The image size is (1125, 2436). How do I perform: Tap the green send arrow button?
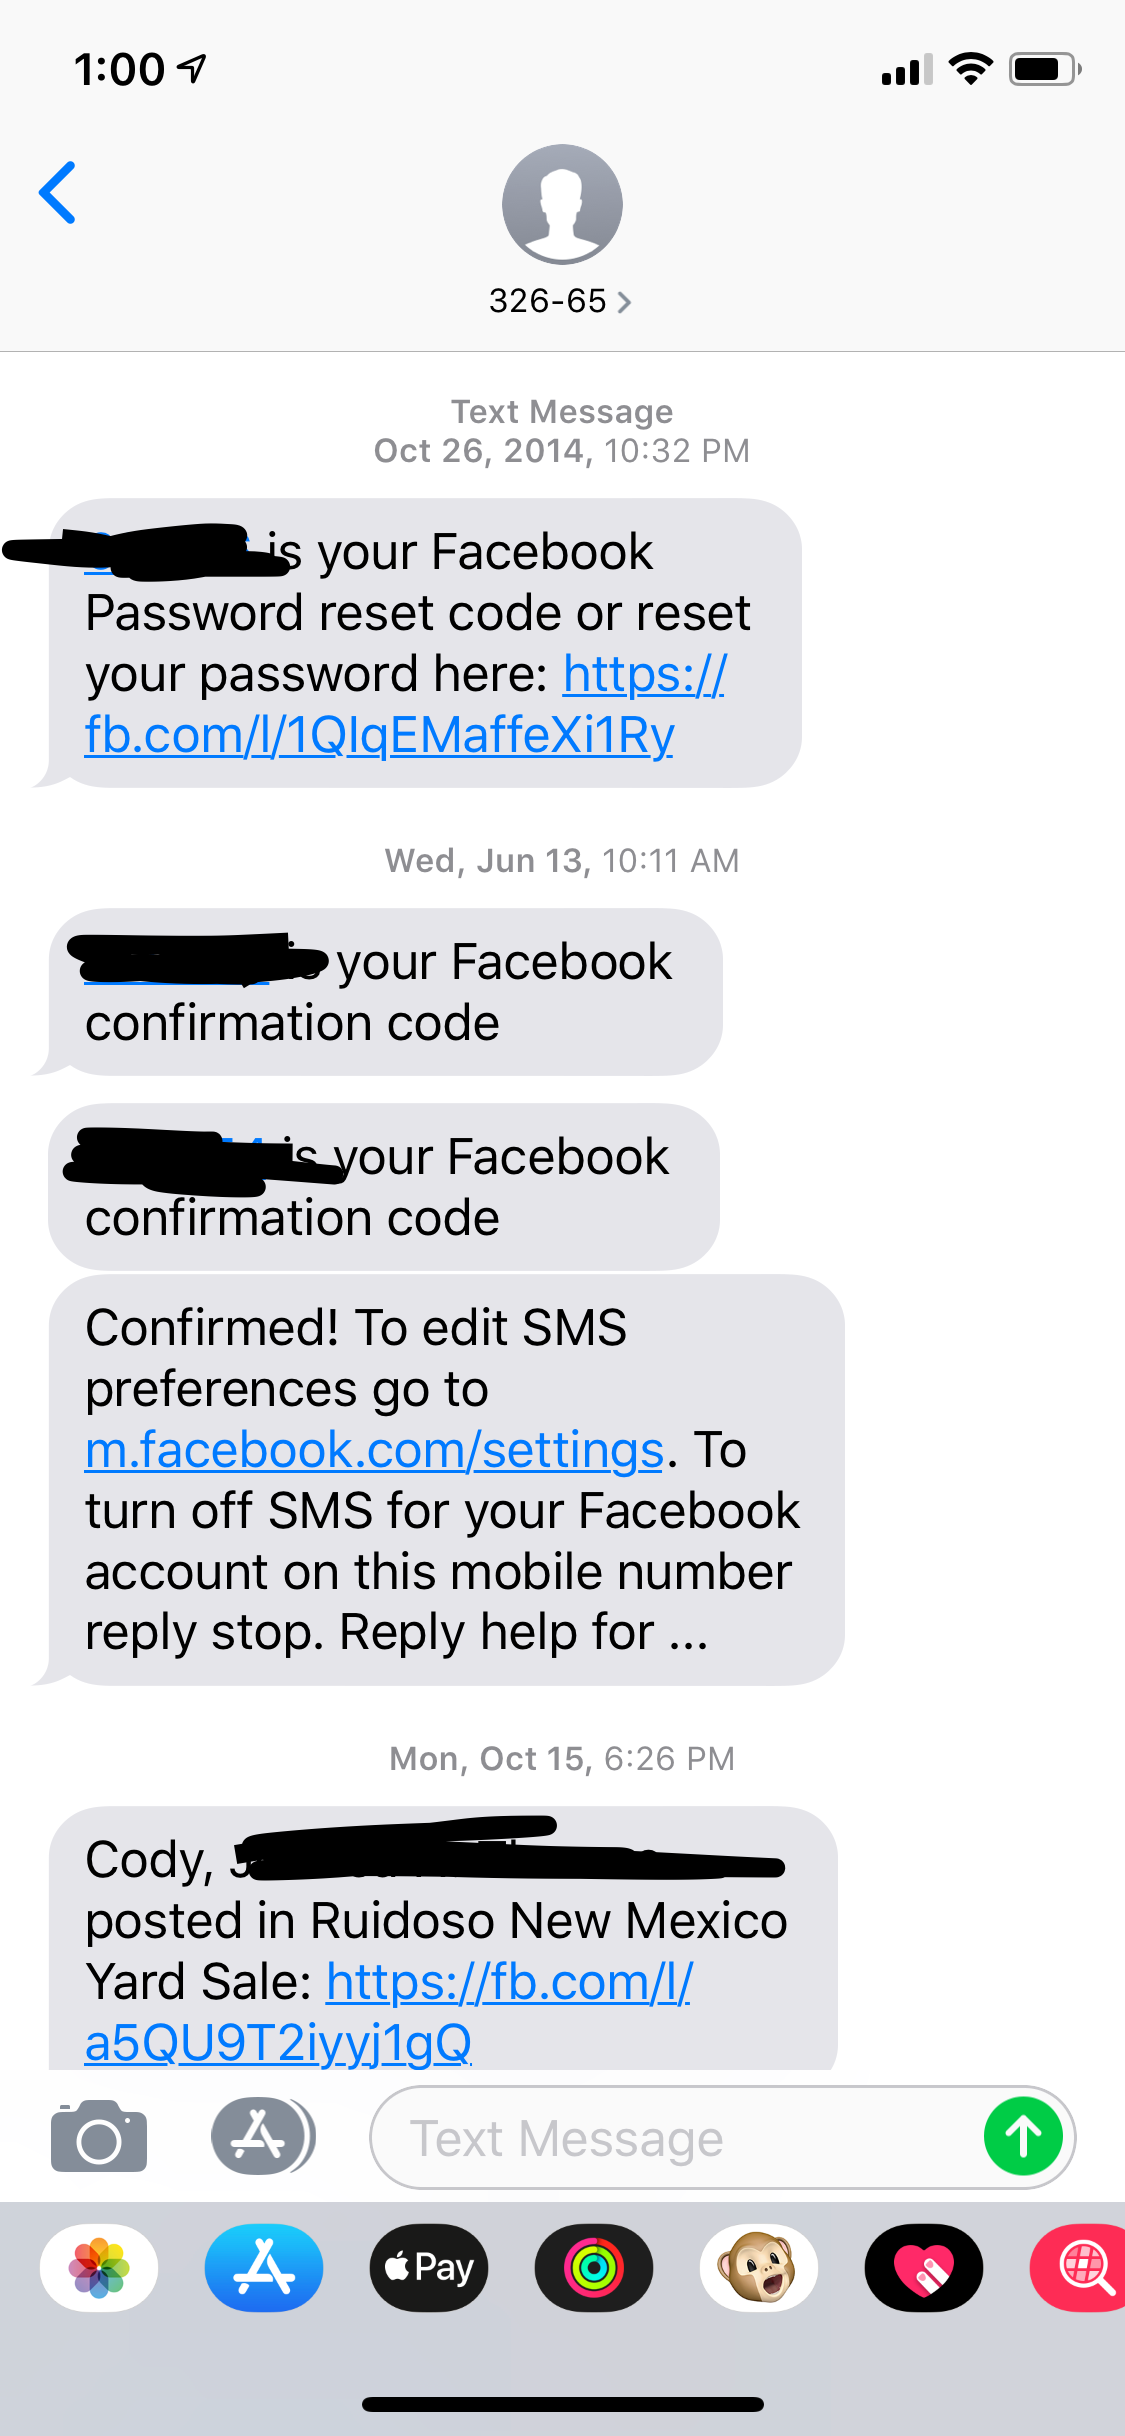pos(1023,2137)
